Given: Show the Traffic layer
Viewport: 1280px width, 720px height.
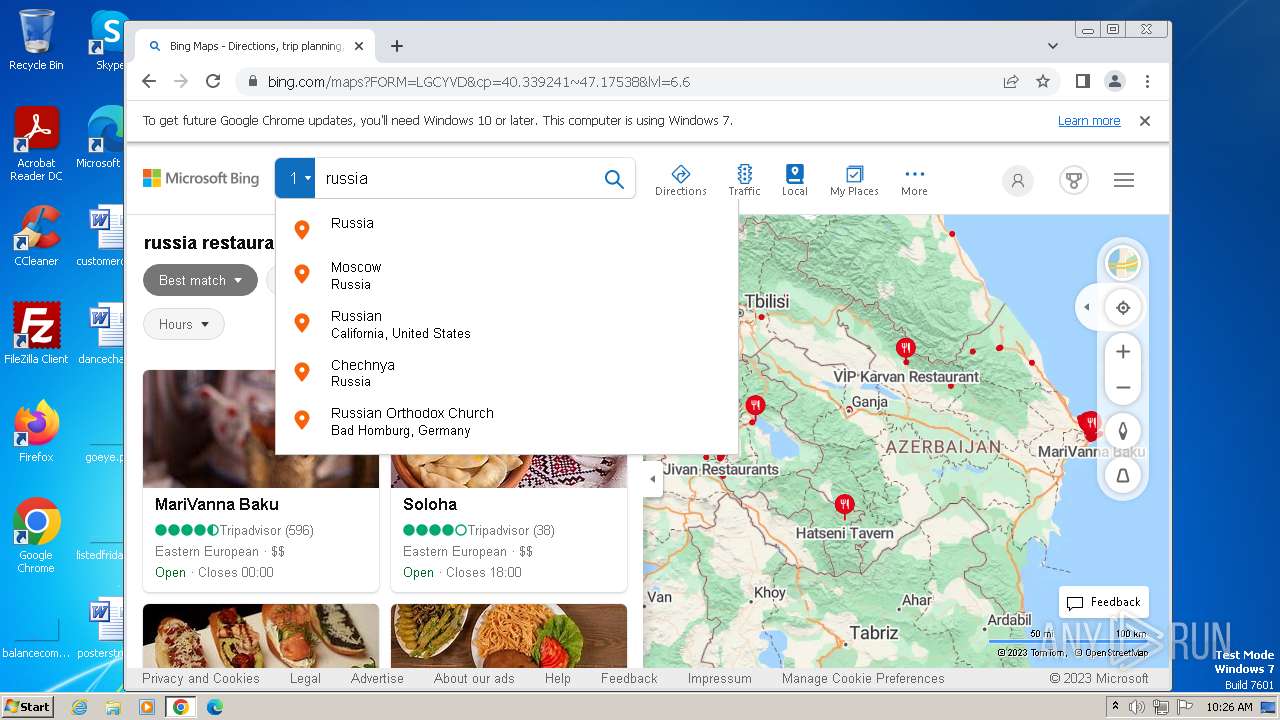Looking at the screenshot, I should pos(744,180).
